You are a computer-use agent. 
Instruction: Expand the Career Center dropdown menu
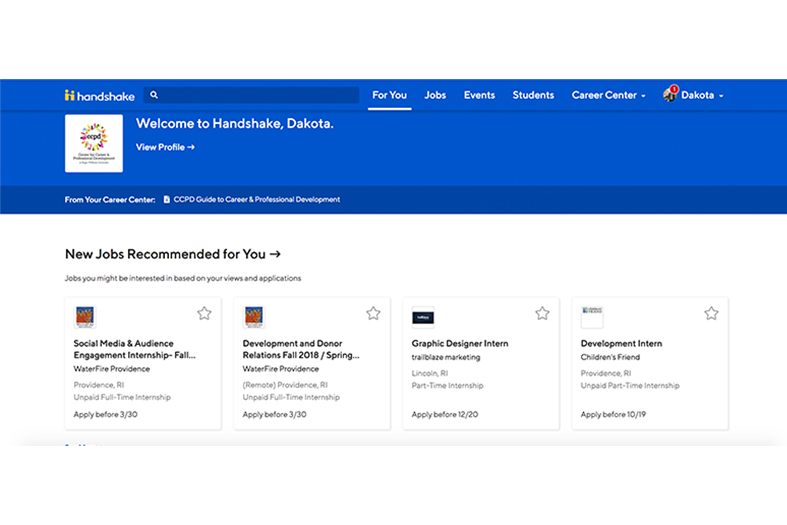tap(608, 95)
